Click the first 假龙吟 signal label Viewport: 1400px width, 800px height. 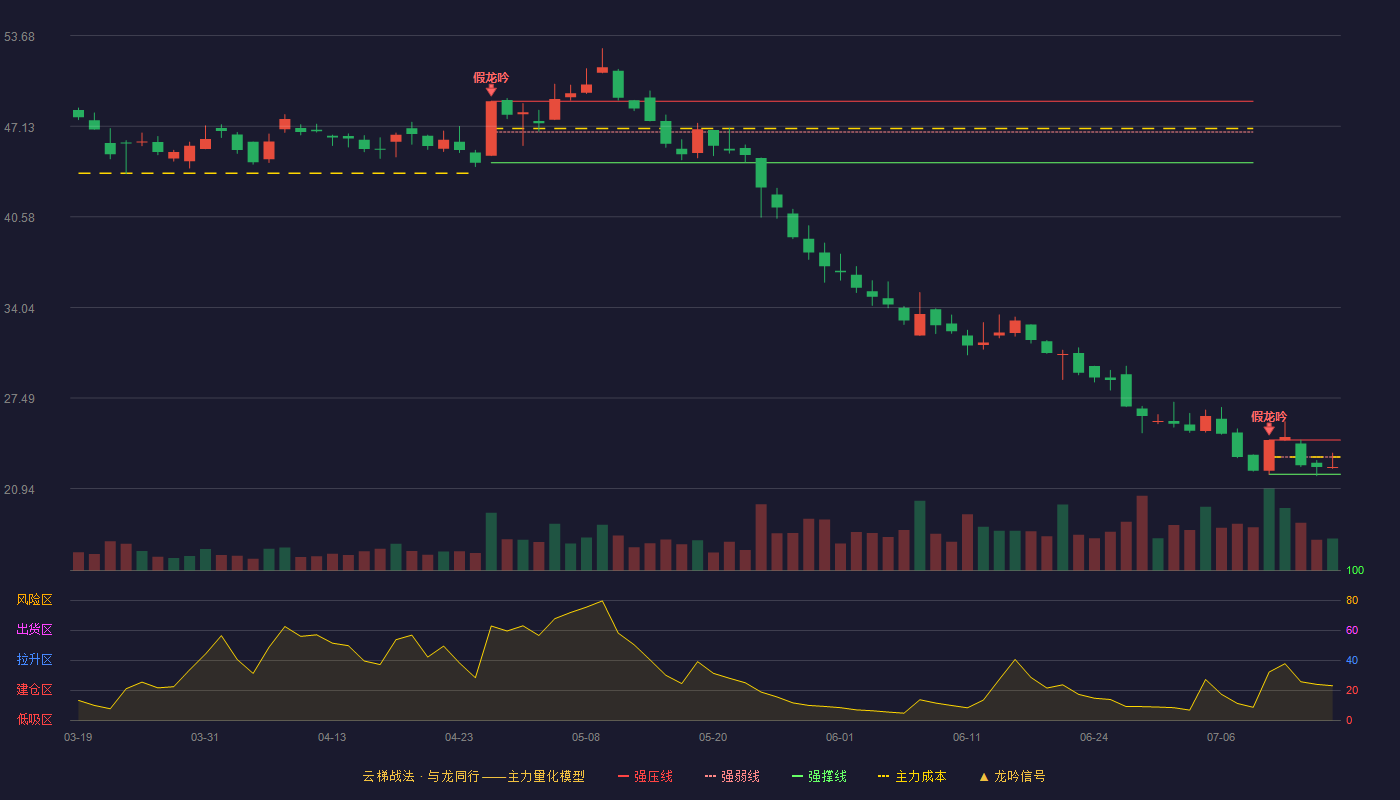491,77
